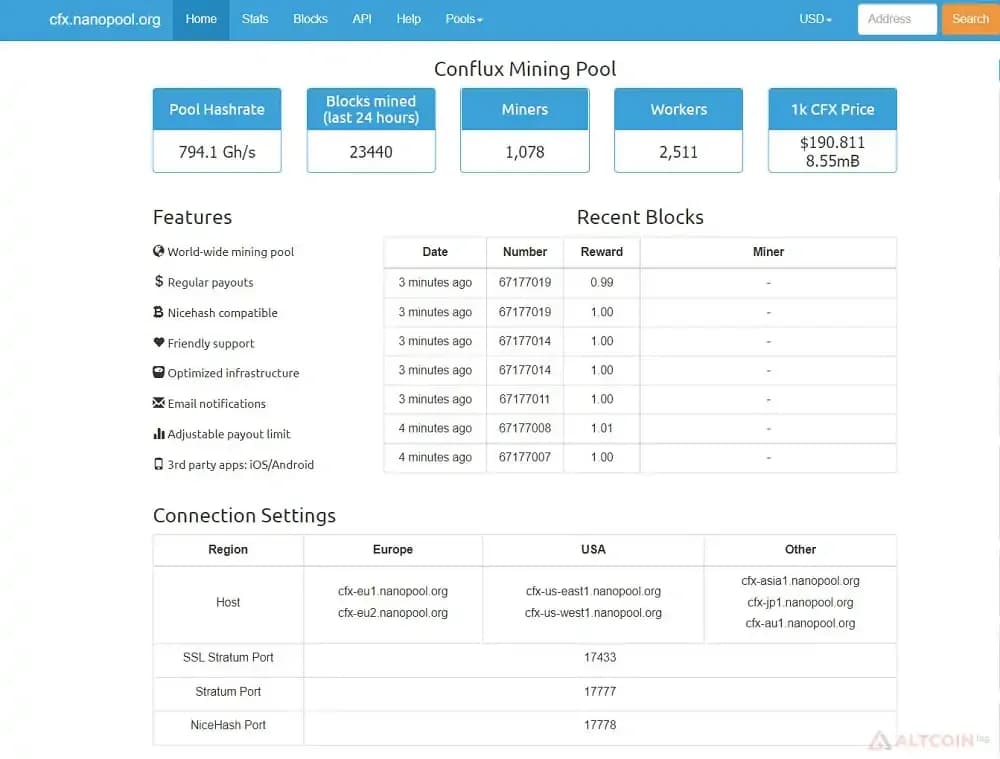Click the dollar icon beside Regular payouts

click(x=159, y=281)
